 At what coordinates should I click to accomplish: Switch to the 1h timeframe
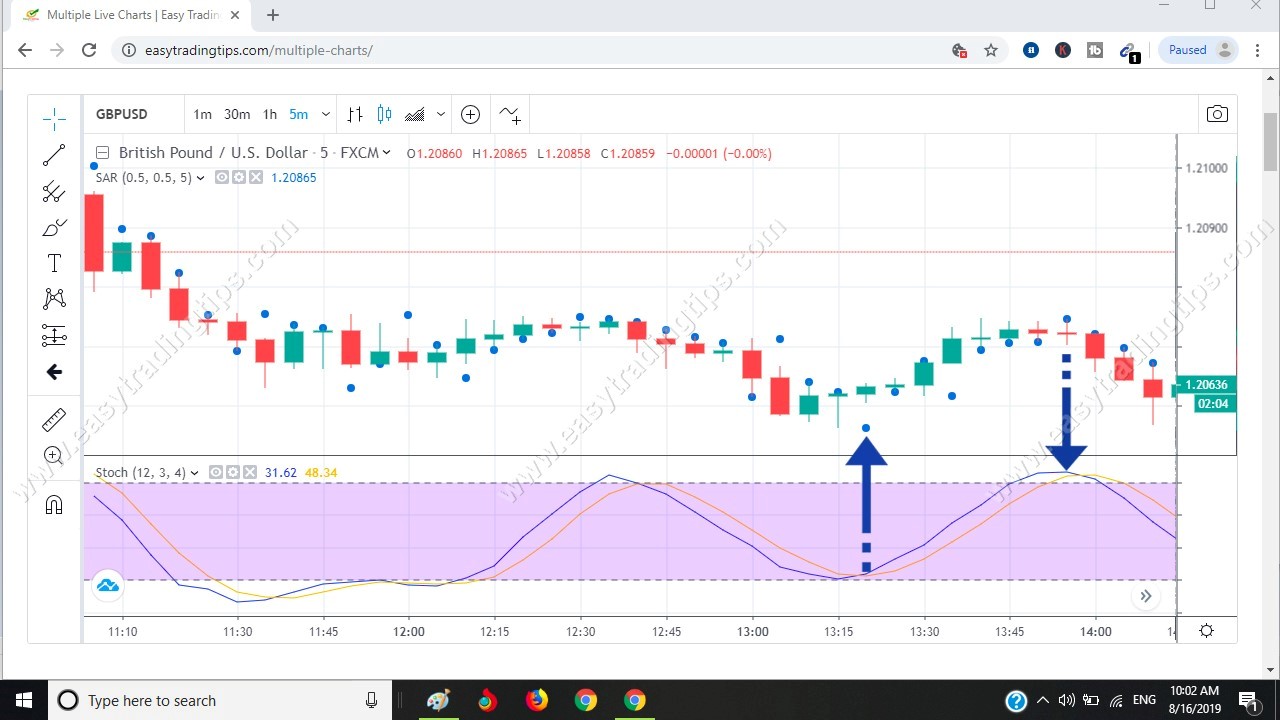[269, 114]
